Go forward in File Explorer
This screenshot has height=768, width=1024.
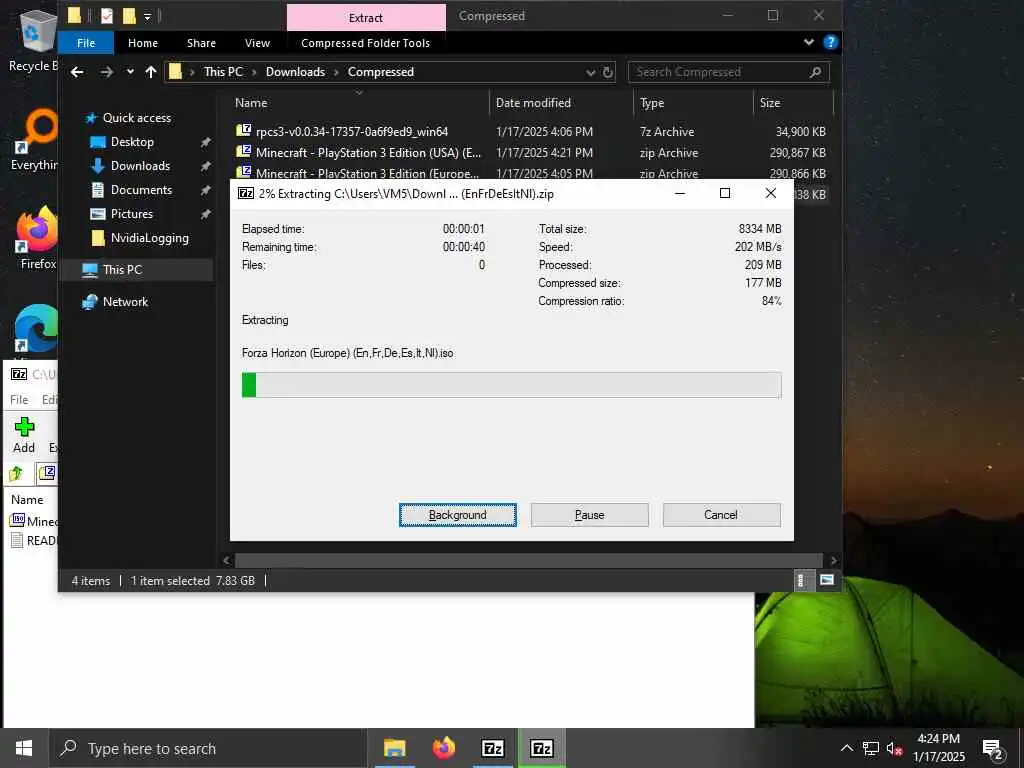106,72
